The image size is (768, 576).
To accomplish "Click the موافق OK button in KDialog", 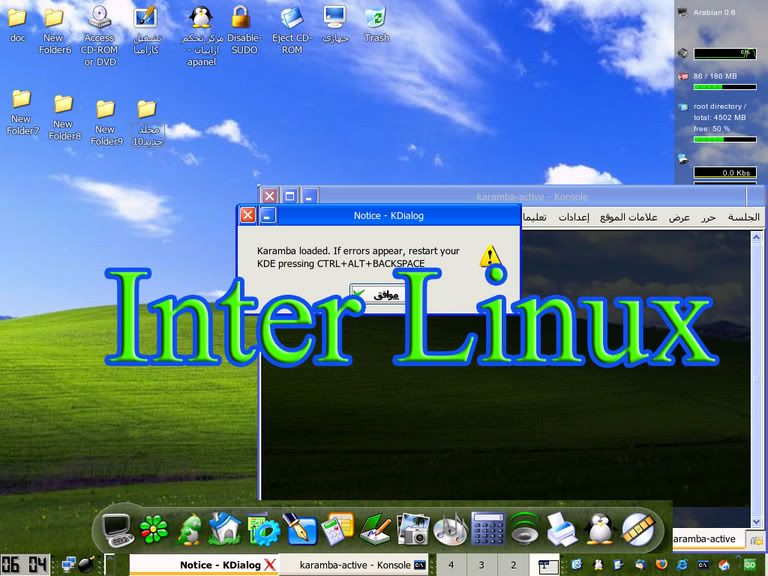I will coord(377,294).
